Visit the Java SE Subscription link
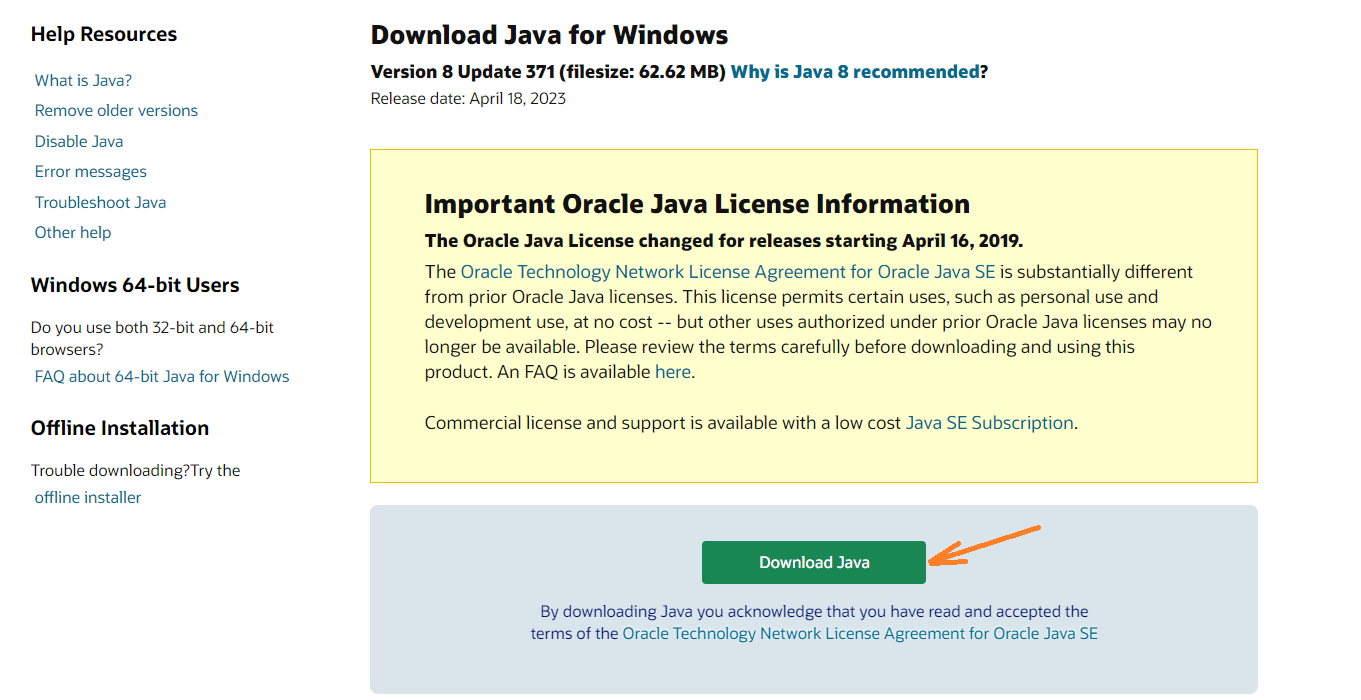This screenshot has height=700, width=1361. pos(989,423)
